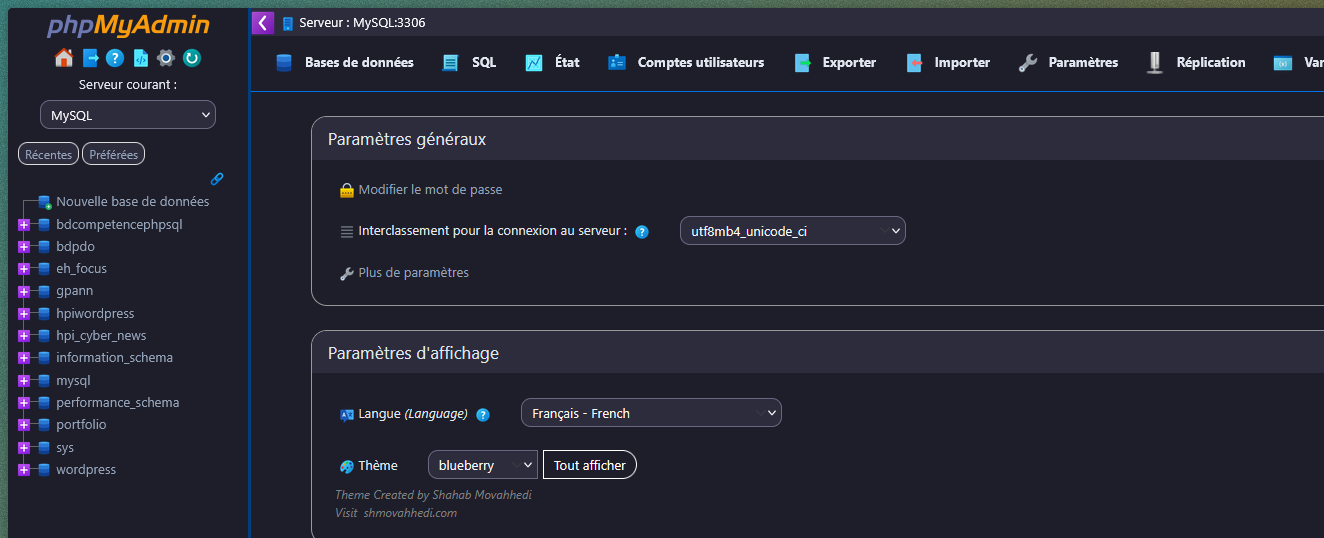Click the help icon next to Interclassement label
This screenshot has width=1324, height=538.
(642, 232)
